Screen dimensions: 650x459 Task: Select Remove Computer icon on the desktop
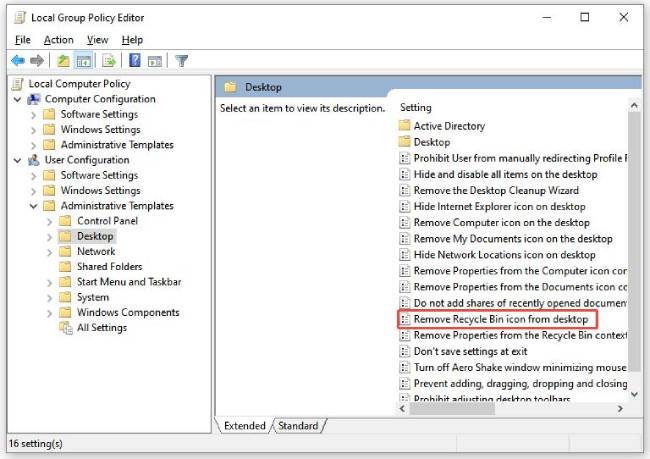(502, 223)
